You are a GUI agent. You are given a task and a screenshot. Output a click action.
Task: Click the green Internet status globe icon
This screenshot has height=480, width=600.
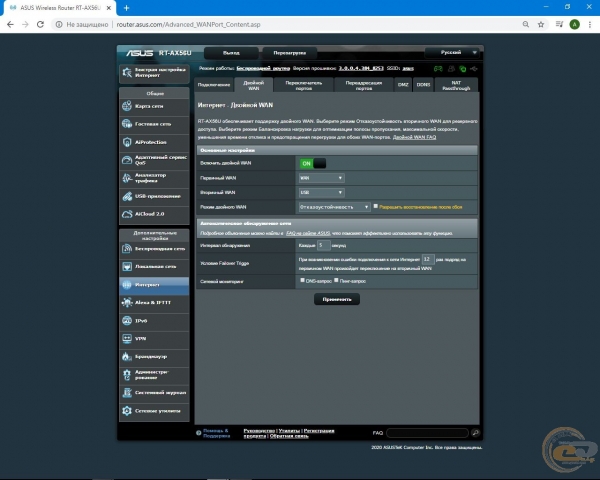pos(463,69)
